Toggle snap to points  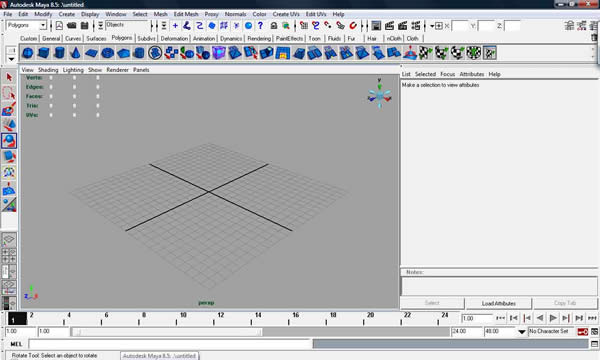point(328,26)
